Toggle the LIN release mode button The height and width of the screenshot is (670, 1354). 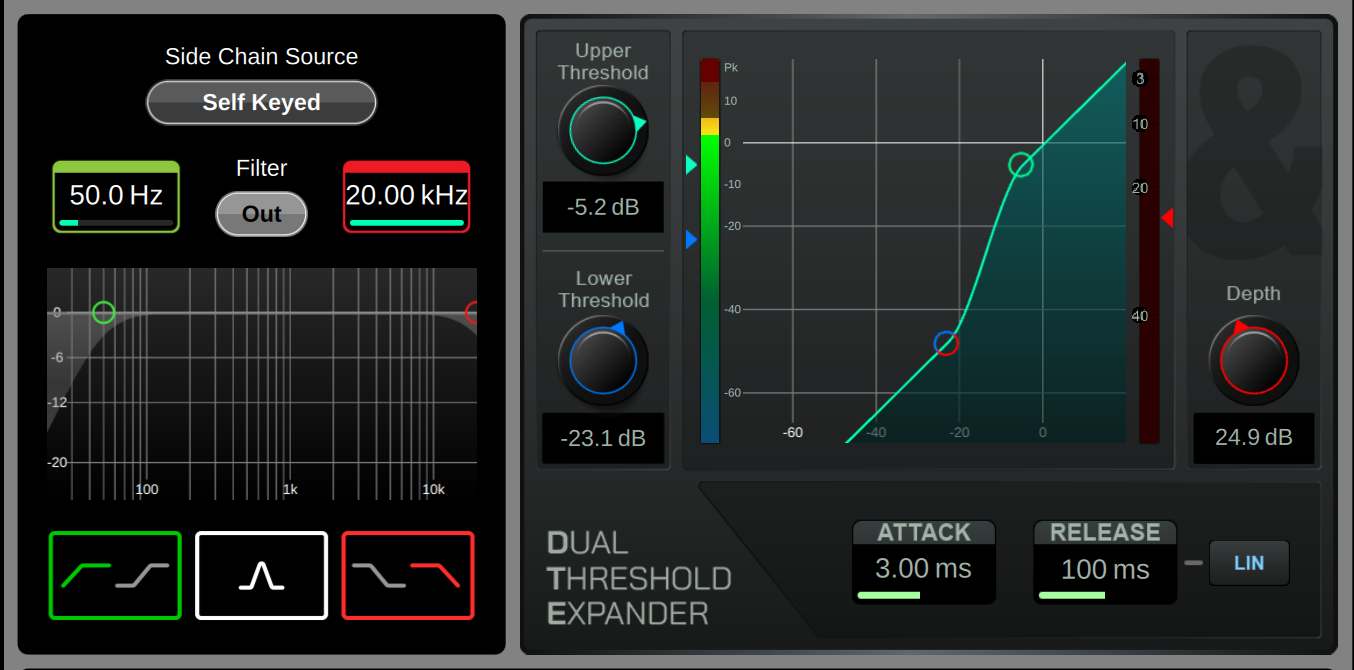pos(1249,563)
